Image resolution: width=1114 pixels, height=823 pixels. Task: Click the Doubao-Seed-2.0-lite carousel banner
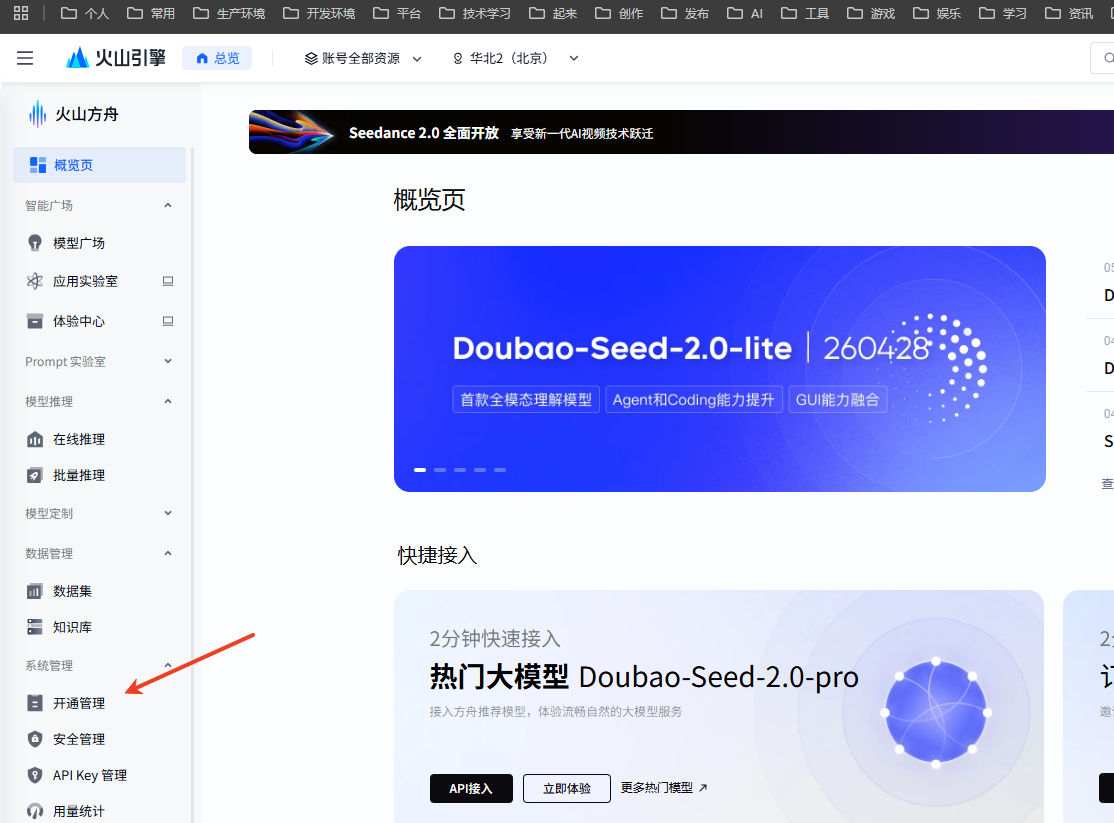[x=720, y=369]
